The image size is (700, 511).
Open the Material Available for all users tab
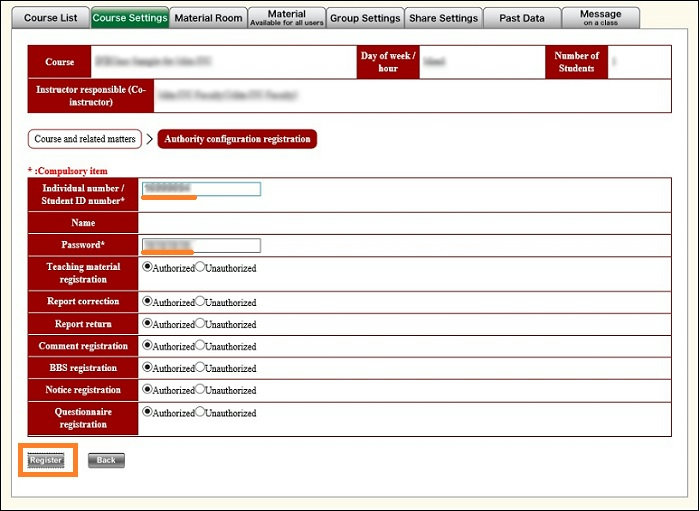point(287,18)
